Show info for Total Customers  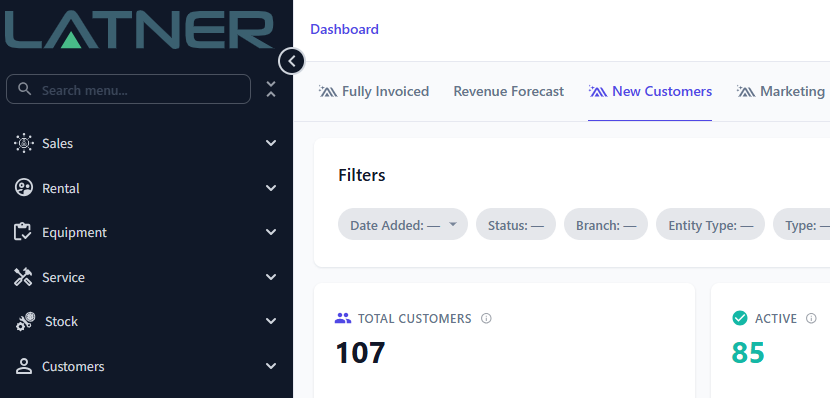pyautogui.click(x=486, y=318)
